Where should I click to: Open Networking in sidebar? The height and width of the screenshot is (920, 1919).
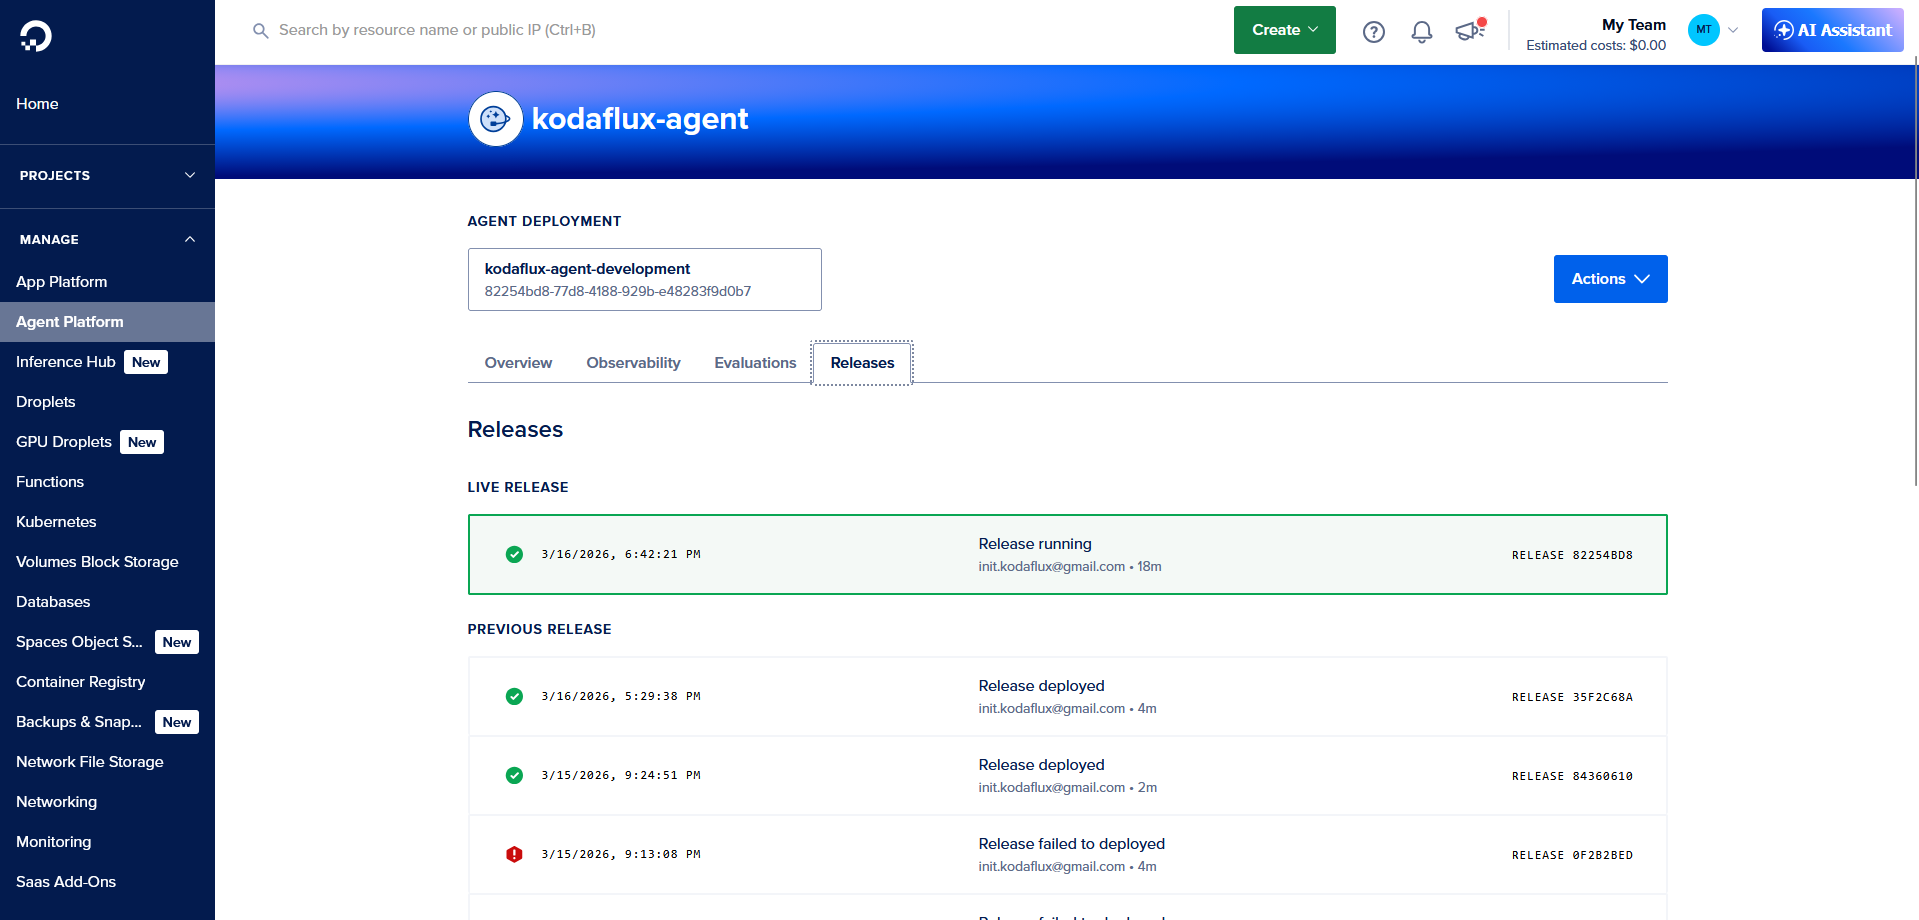pos(57,802)
